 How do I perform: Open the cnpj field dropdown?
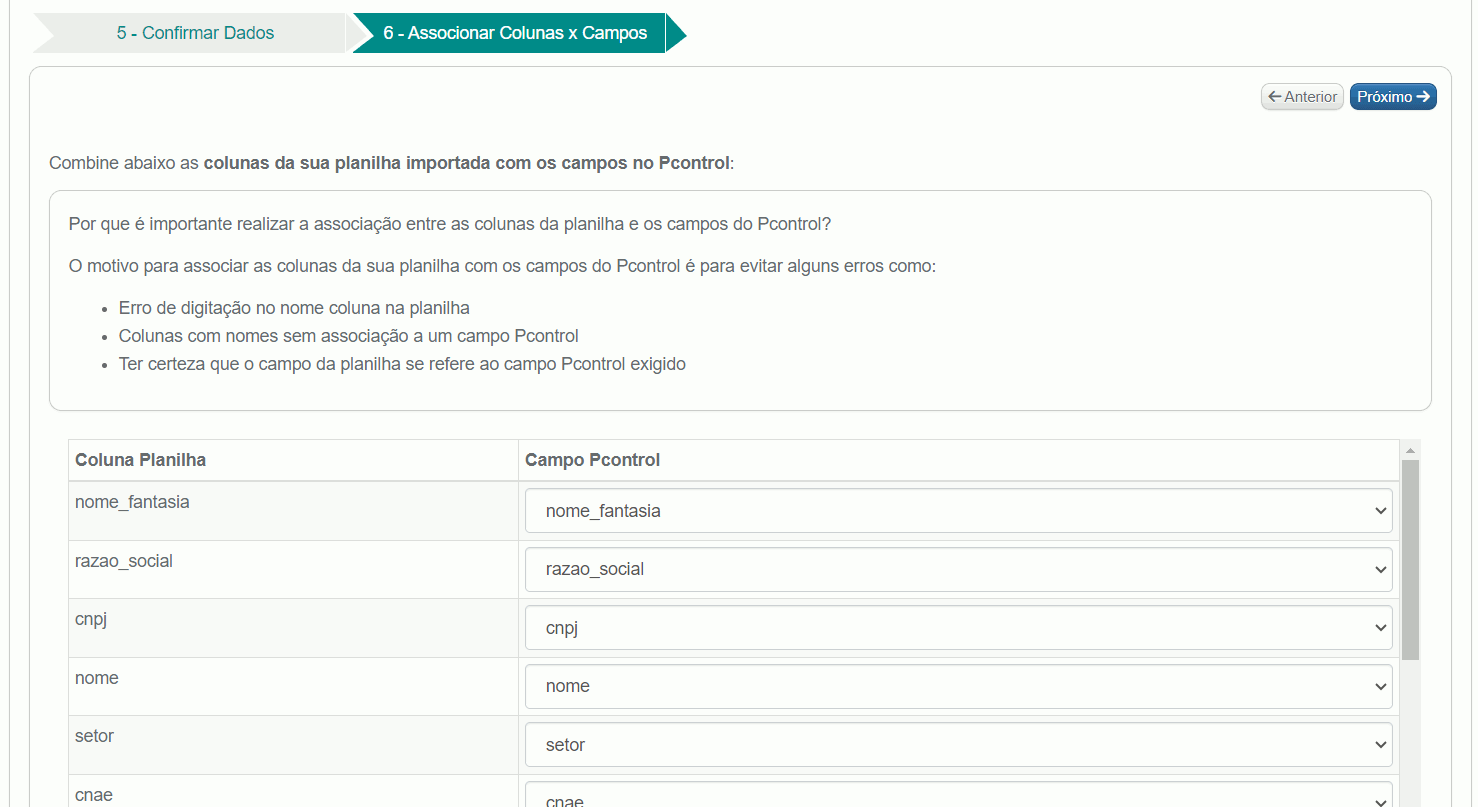(959, 628)
